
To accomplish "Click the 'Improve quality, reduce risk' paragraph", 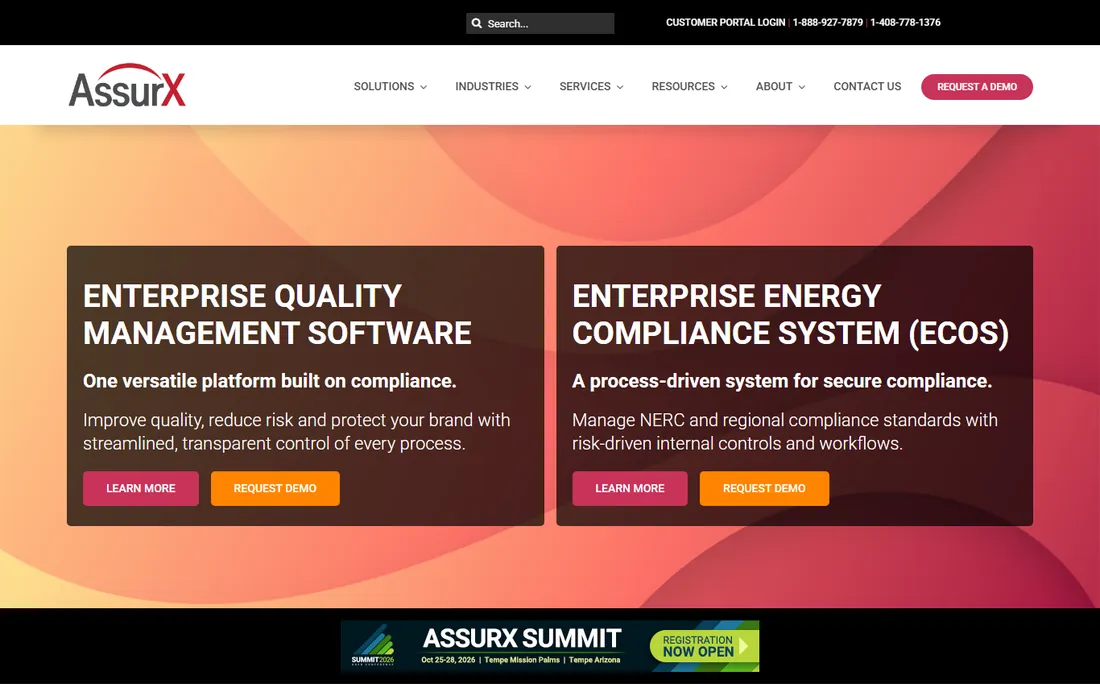I will pyautogui.click(x=297, y=431).
